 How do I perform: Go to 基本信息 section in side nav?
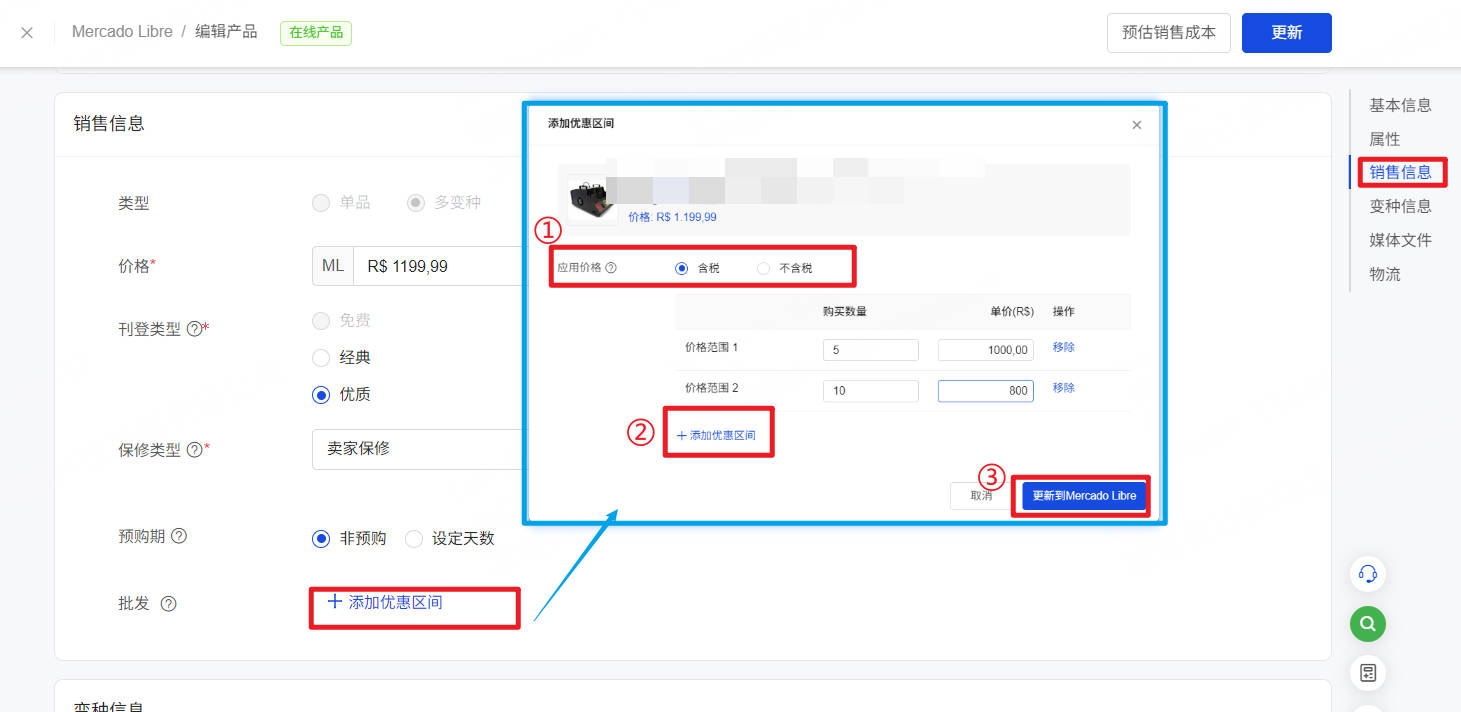[1400, 105]
